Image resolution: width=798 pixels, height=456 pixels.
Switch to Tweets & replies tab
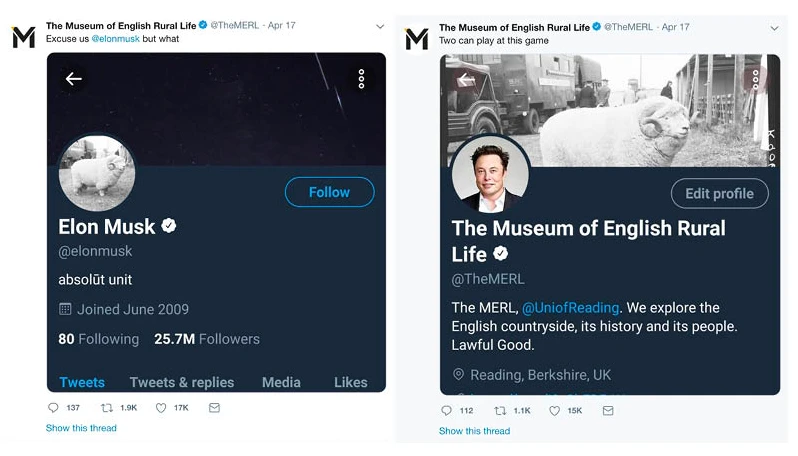pyautogui.click(x=182, y=382)
